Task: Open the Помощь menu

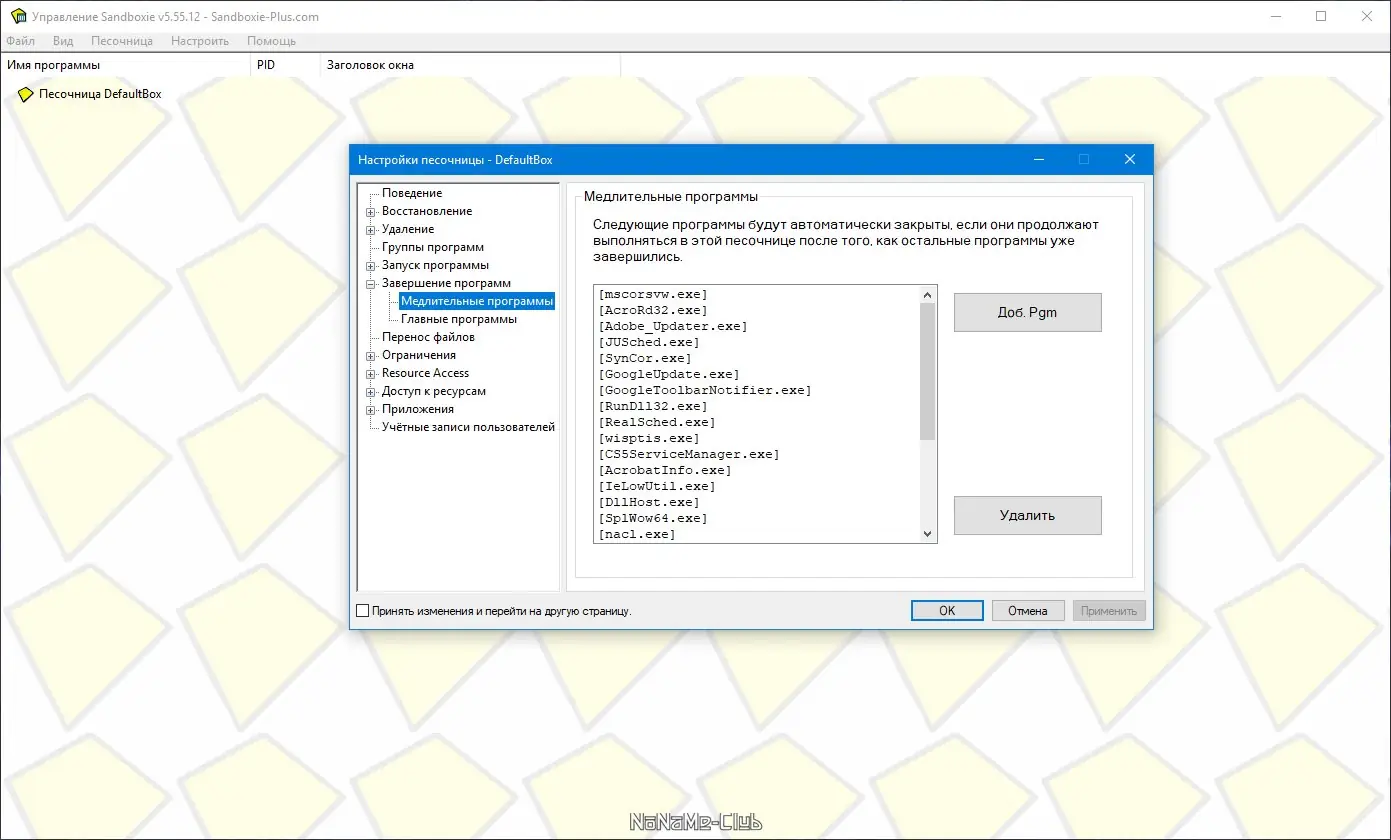Action: (271, 41)
